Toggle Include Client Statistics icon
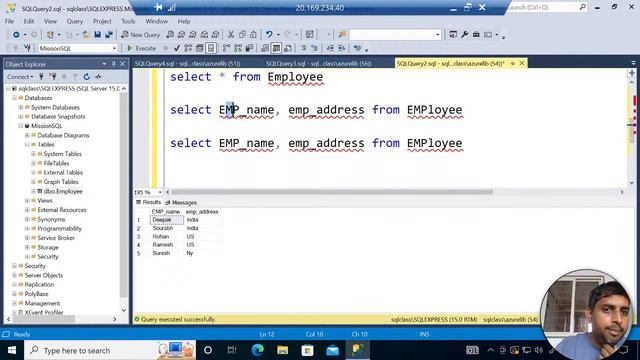The image size is (640, 360). 249,48
